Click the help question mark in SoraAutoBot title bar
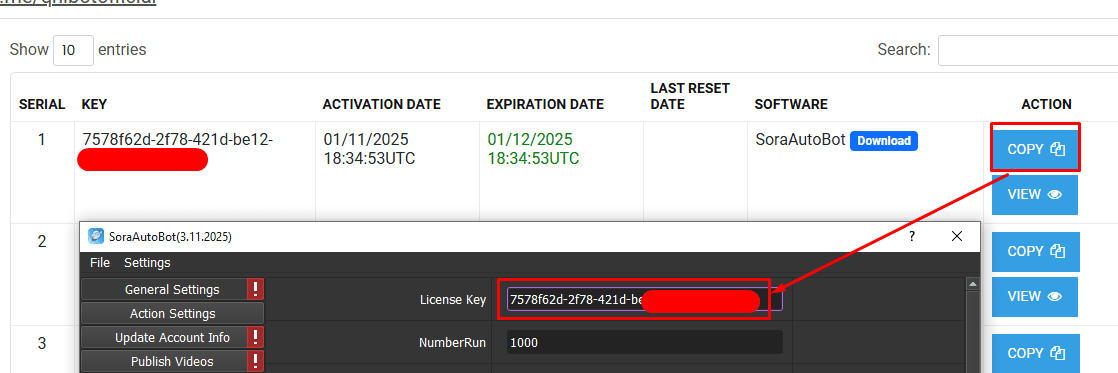The image size is (1118, 373). point(912,237)
